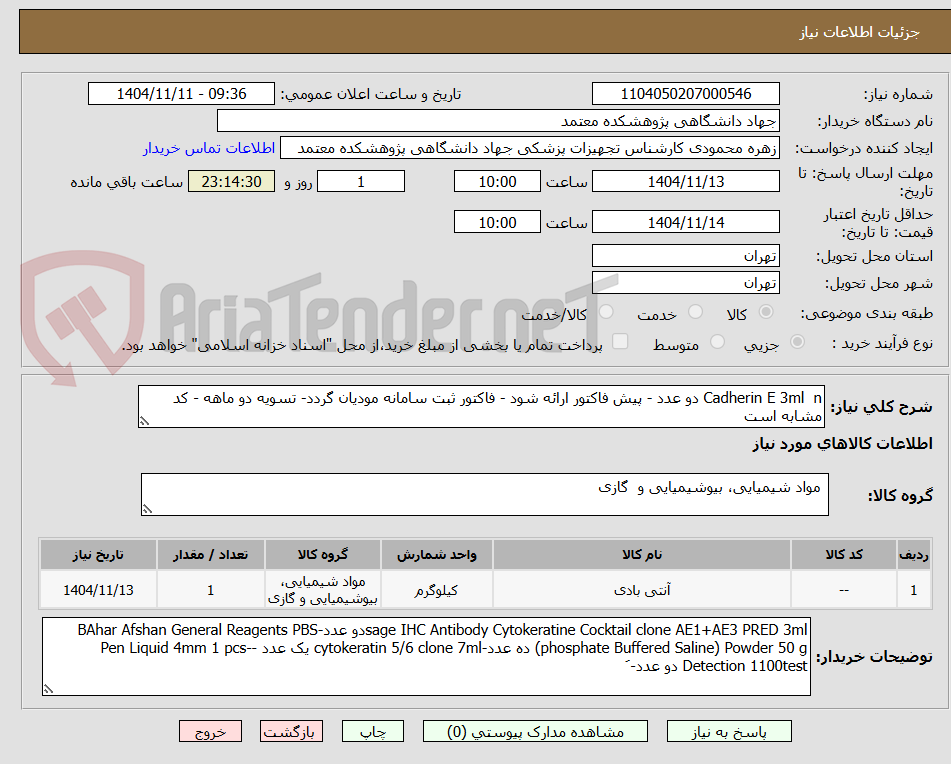Open اطلاعات تماس خریدار link
Viewport: 951px width, 764px height.
pyautogui.click(x=209, y=149)
